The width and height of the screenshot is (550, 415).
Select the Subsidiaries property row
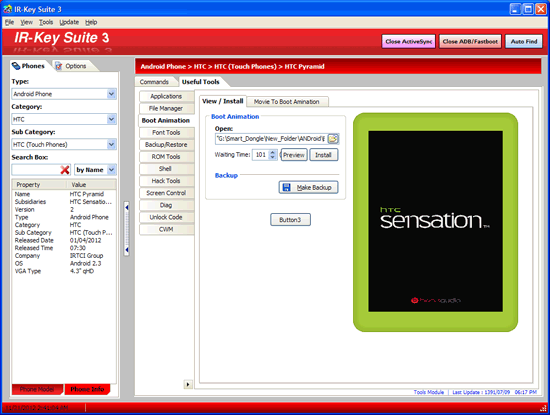(64, 202)
